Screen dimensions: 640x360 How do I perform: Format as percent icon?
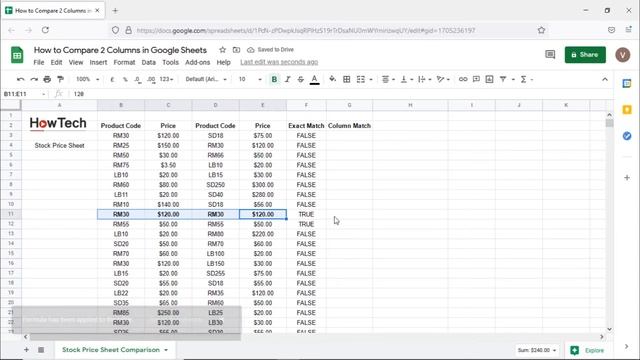point(125,79)
